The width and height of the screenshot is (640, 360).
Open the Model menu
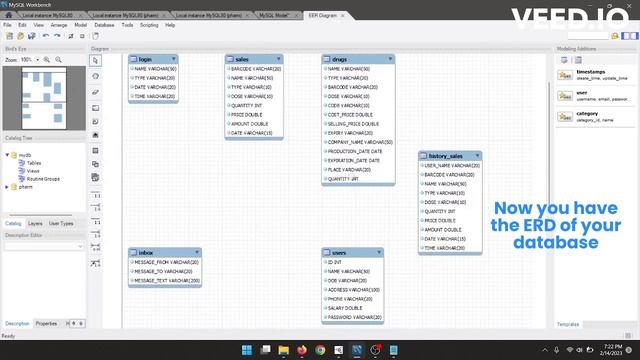80,25
